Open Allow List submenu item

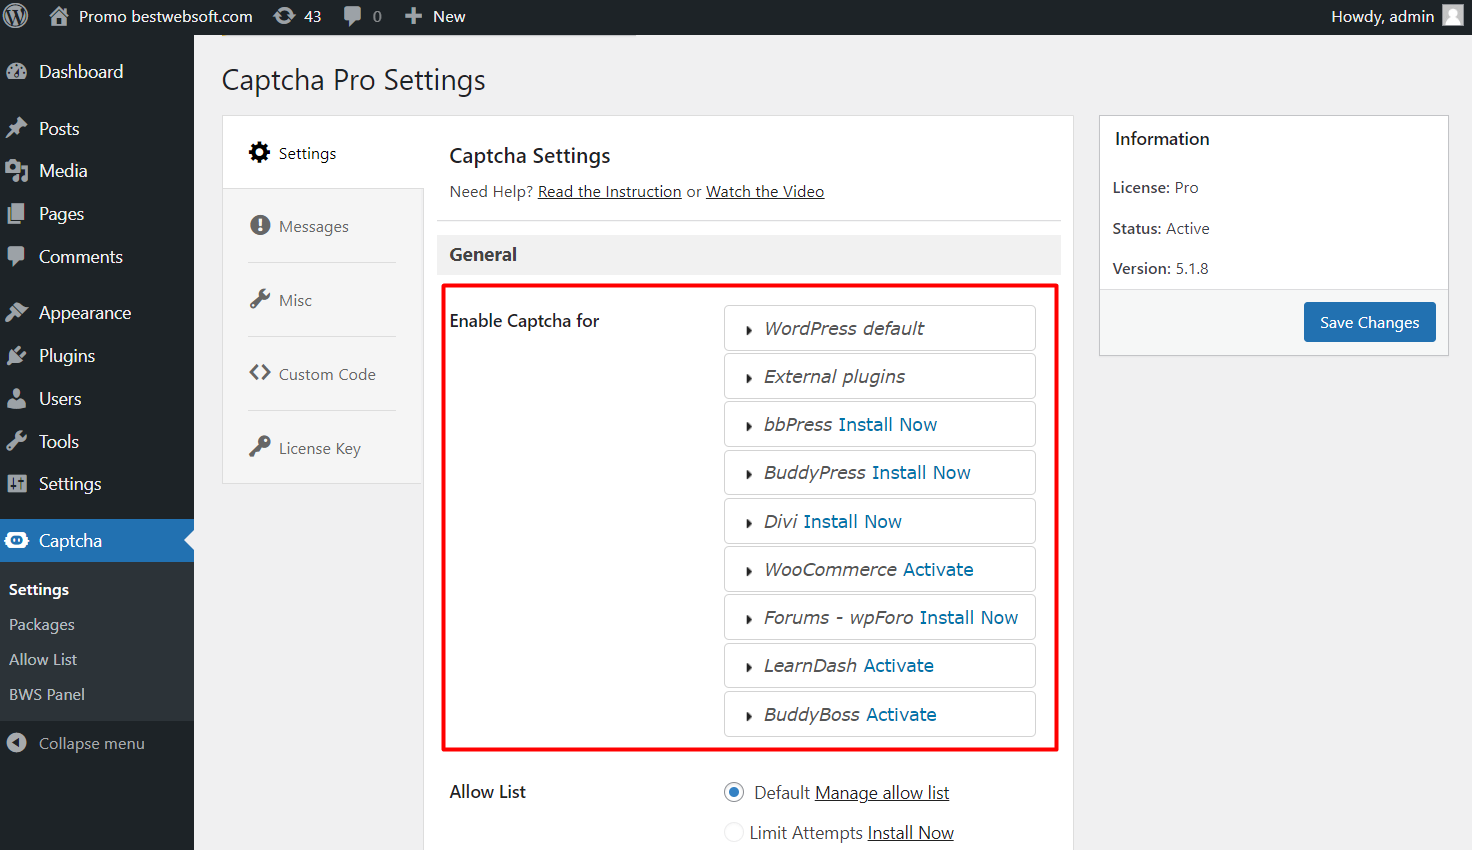(x=43, y=659)
